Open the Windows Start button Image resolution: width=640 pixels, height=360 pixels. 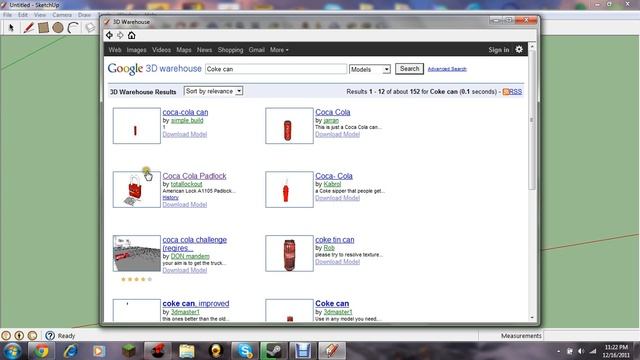pos(12,351)
